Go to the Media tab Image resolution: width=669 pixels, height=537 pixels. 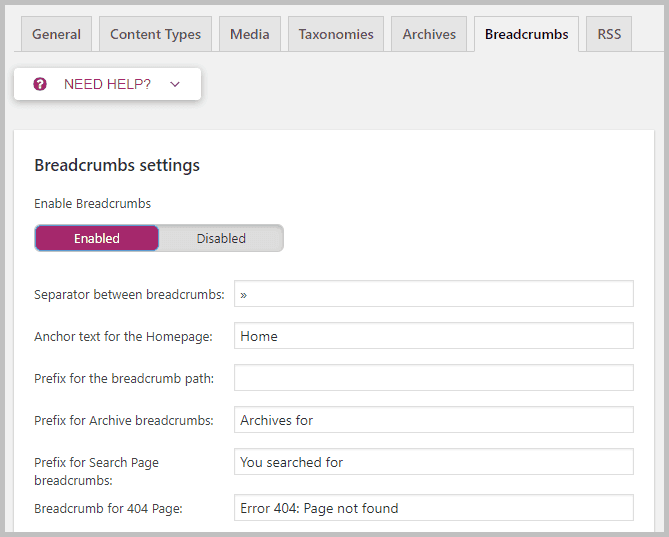(249, 34)
